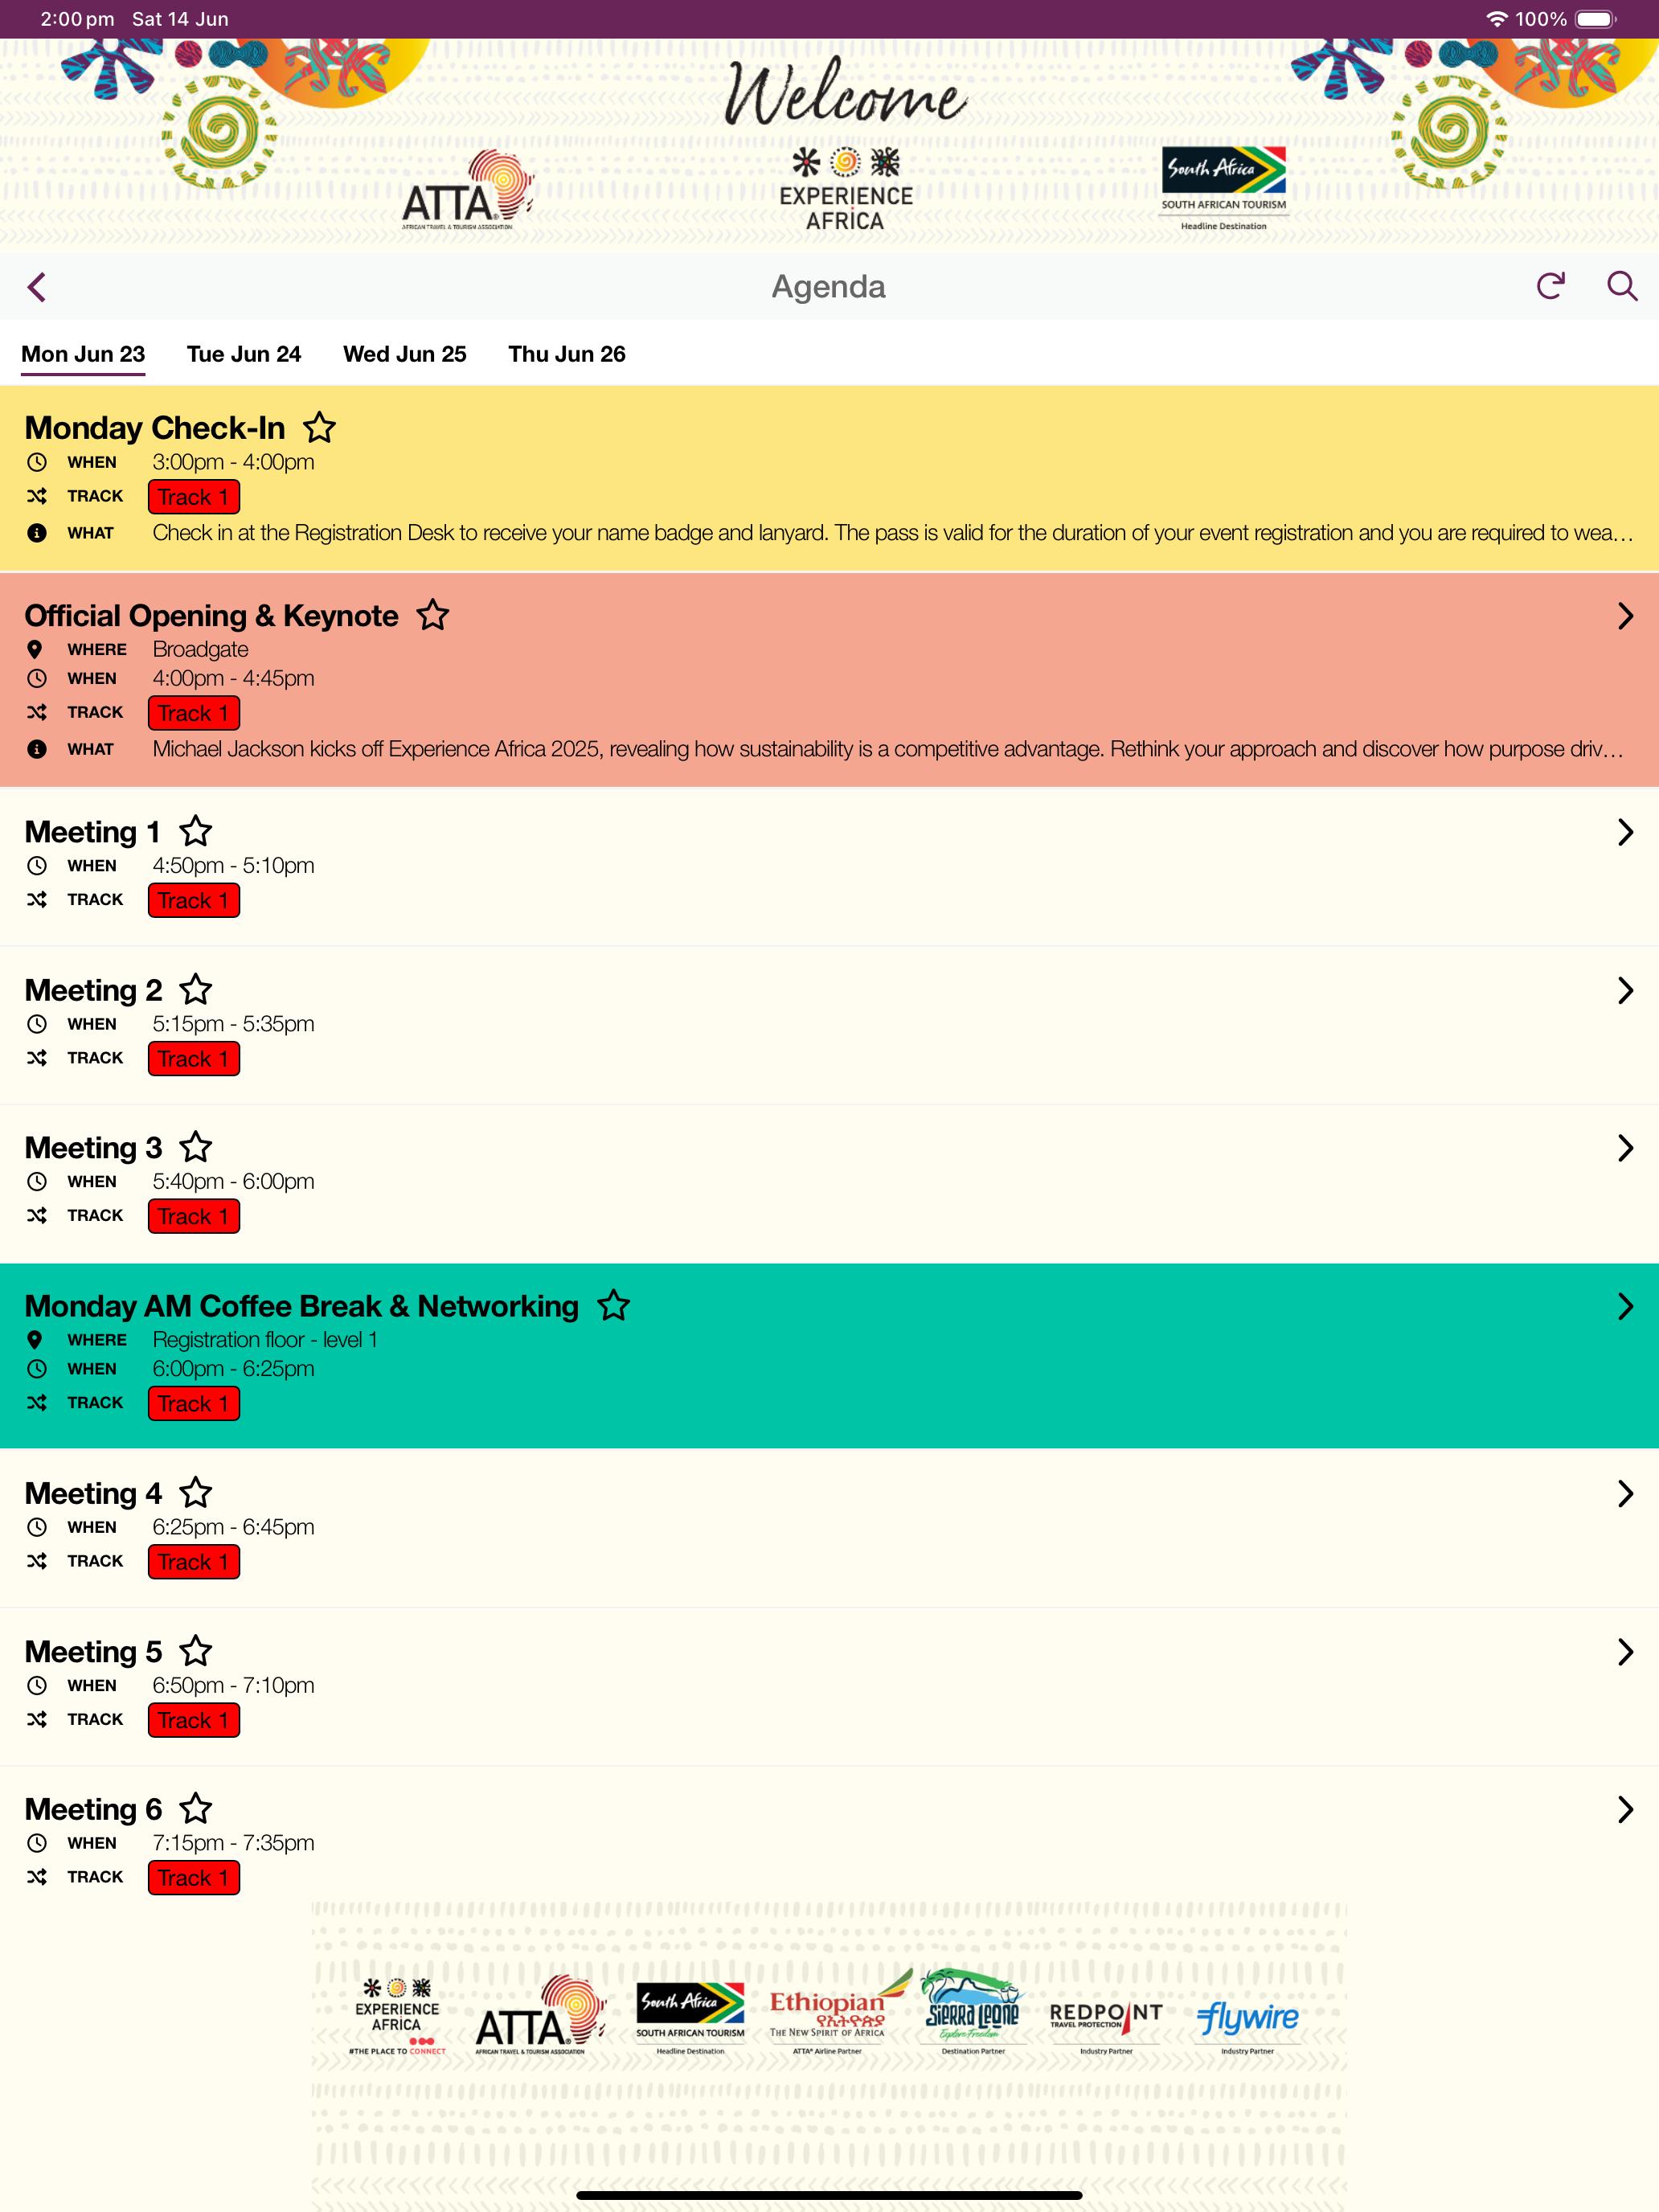Open Sierra Leone destination partner logo
Image resolution: width=1659 pixels, height=2212 pixels.
click(x=972, y=2012)
